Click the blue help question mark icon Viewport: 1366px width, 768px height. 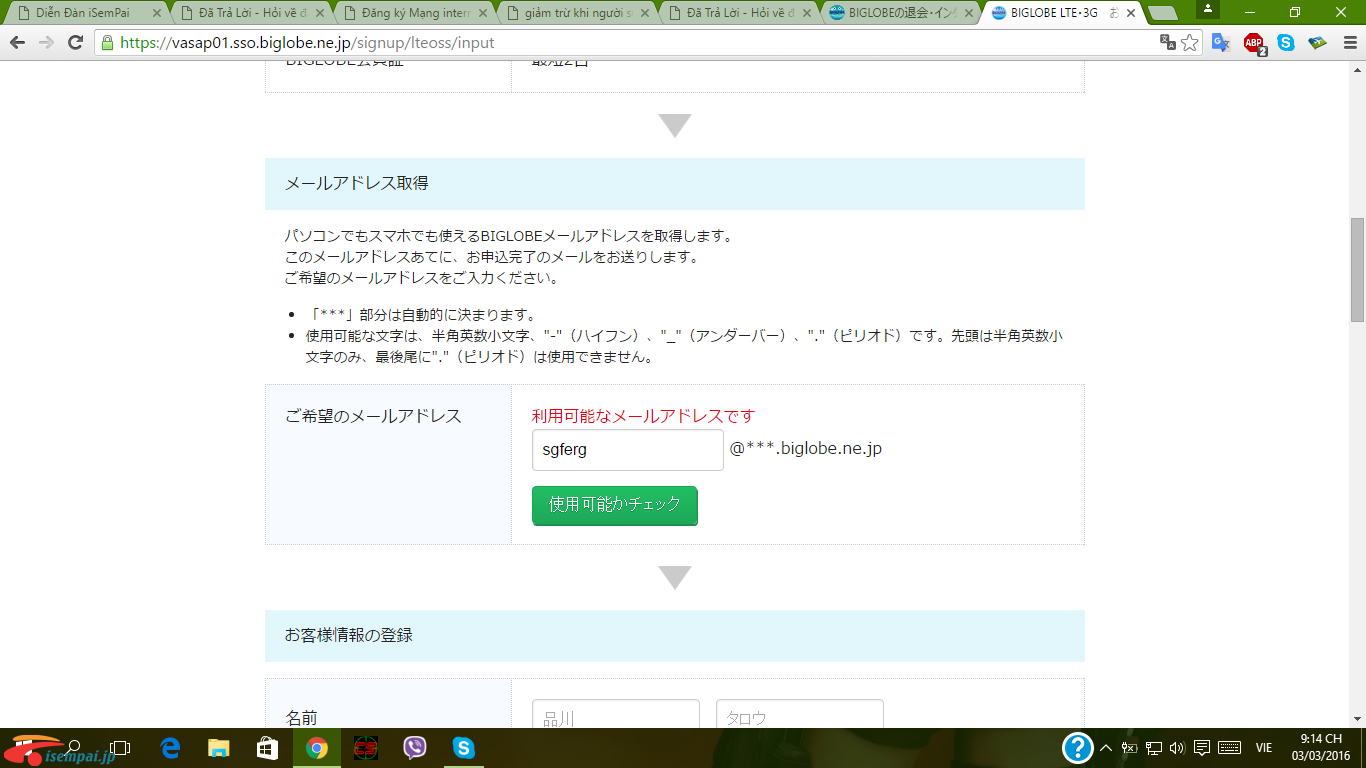pyautogui.click(x=1077, y=747)
